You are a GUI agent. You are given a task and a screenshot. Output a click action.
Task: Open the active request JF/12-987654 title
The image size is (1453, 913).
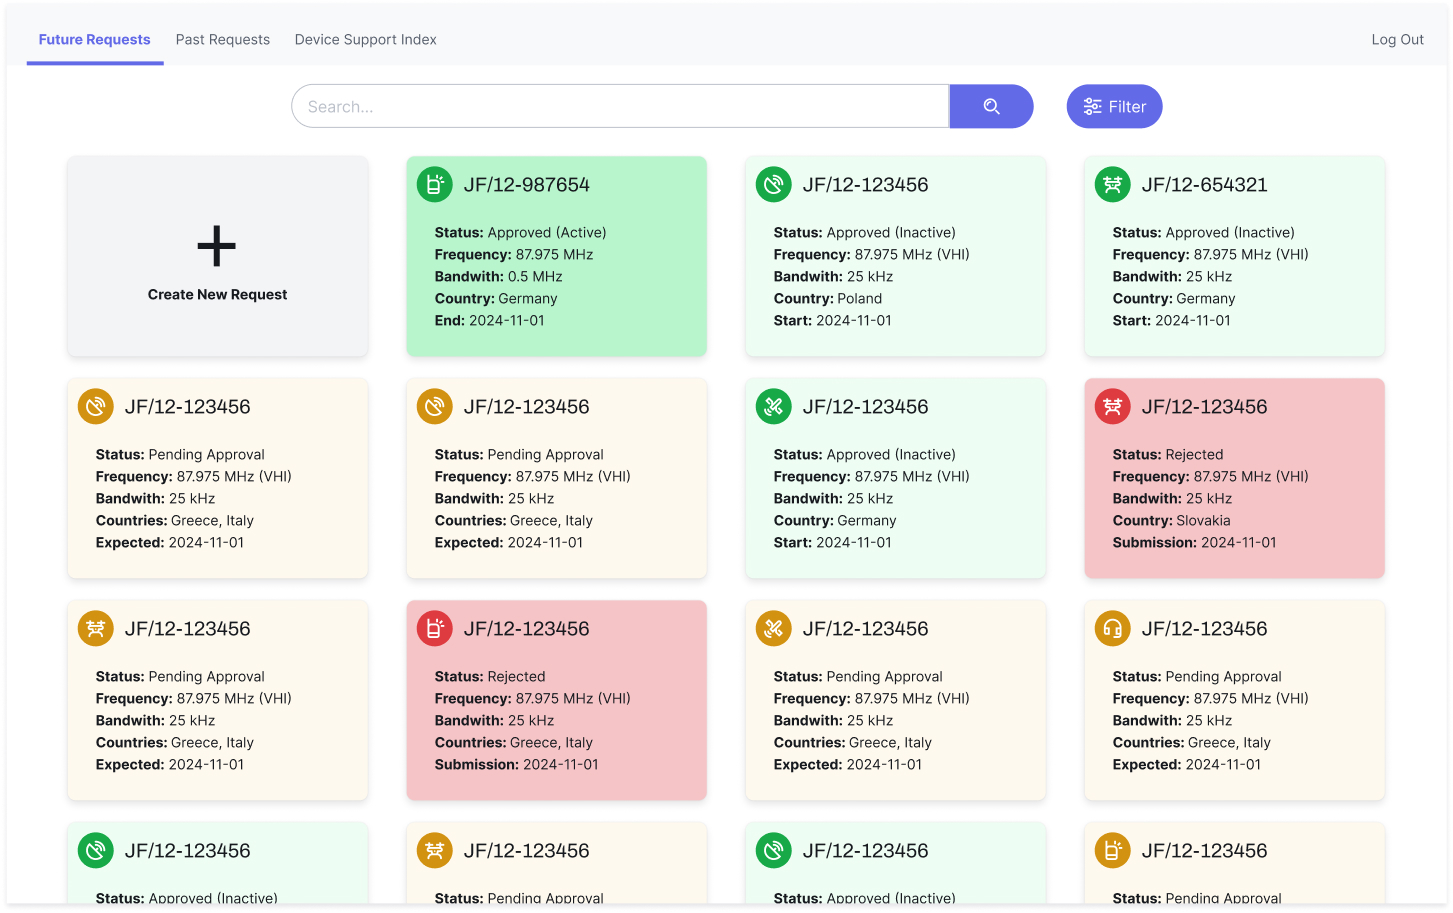tap(526, 185)
